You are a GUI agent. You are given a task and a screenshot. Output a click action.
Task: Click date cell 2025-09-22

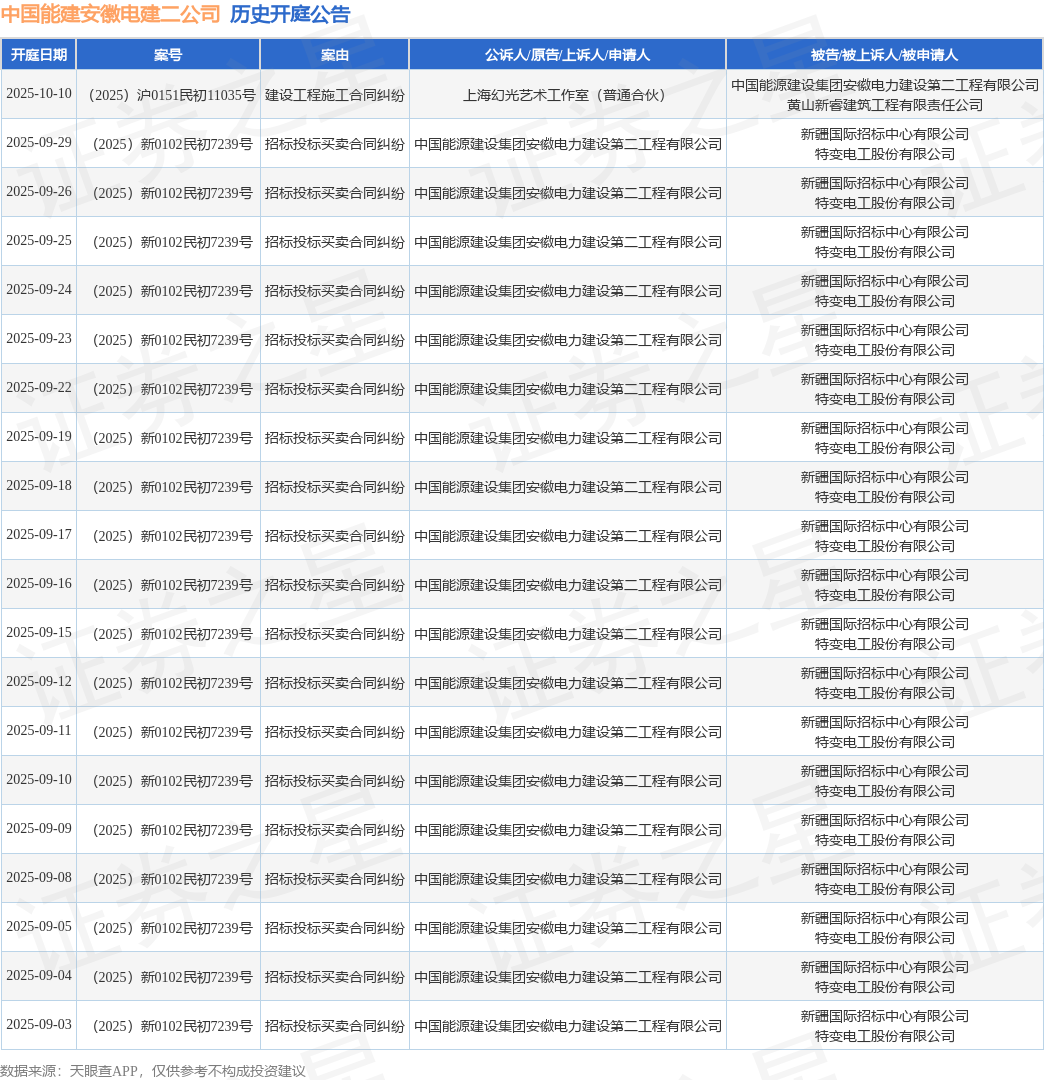click(39, 387)
